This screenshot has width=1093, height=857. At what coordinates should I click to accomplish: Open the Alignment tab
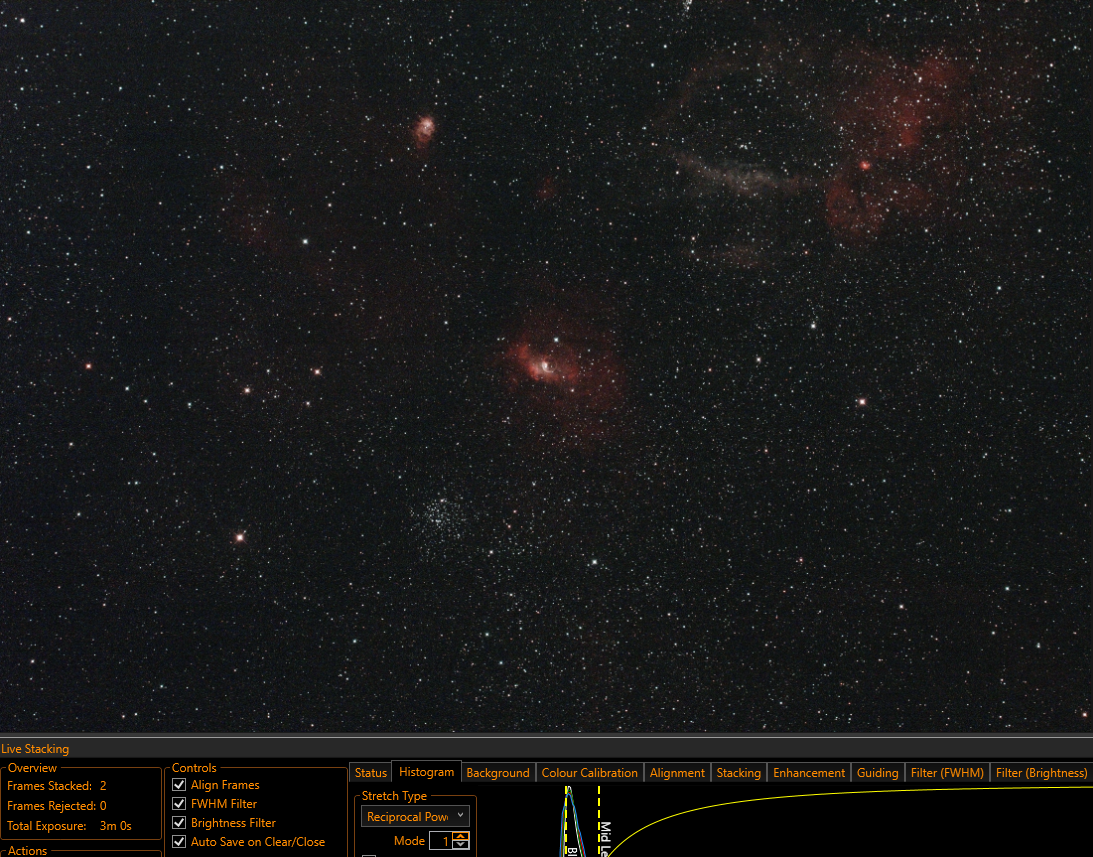(677, 773)
